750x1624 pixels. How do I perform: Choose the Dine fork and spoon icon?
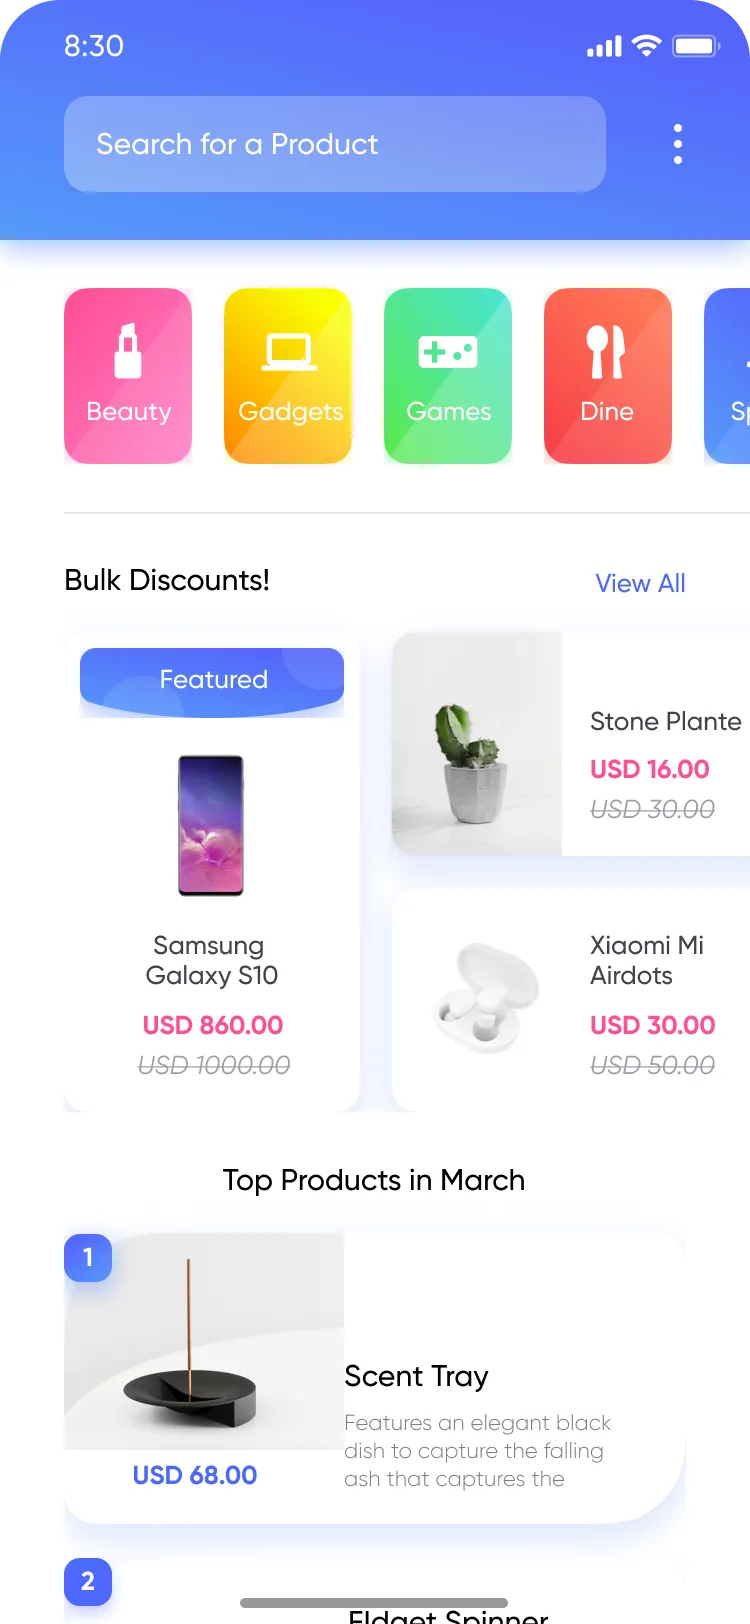click(x=606, y=352)
